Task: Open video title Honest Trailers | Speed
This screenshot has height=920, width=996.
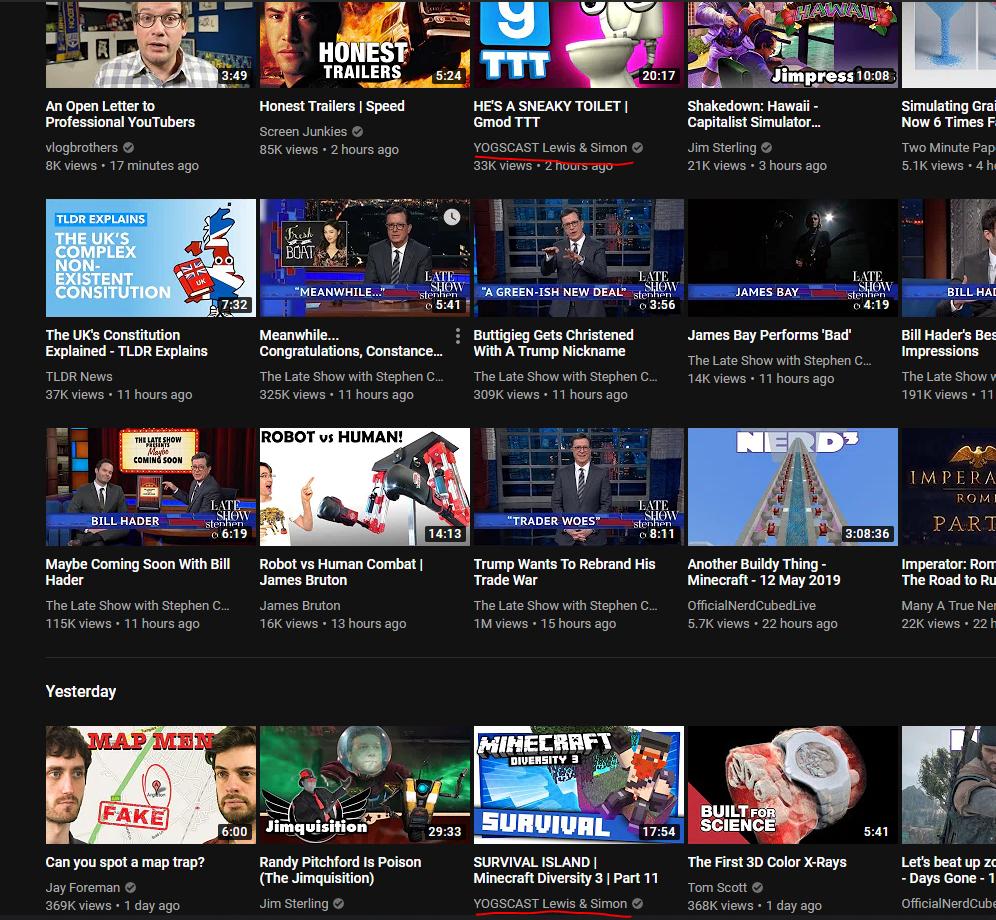Action: coord(332,106)
